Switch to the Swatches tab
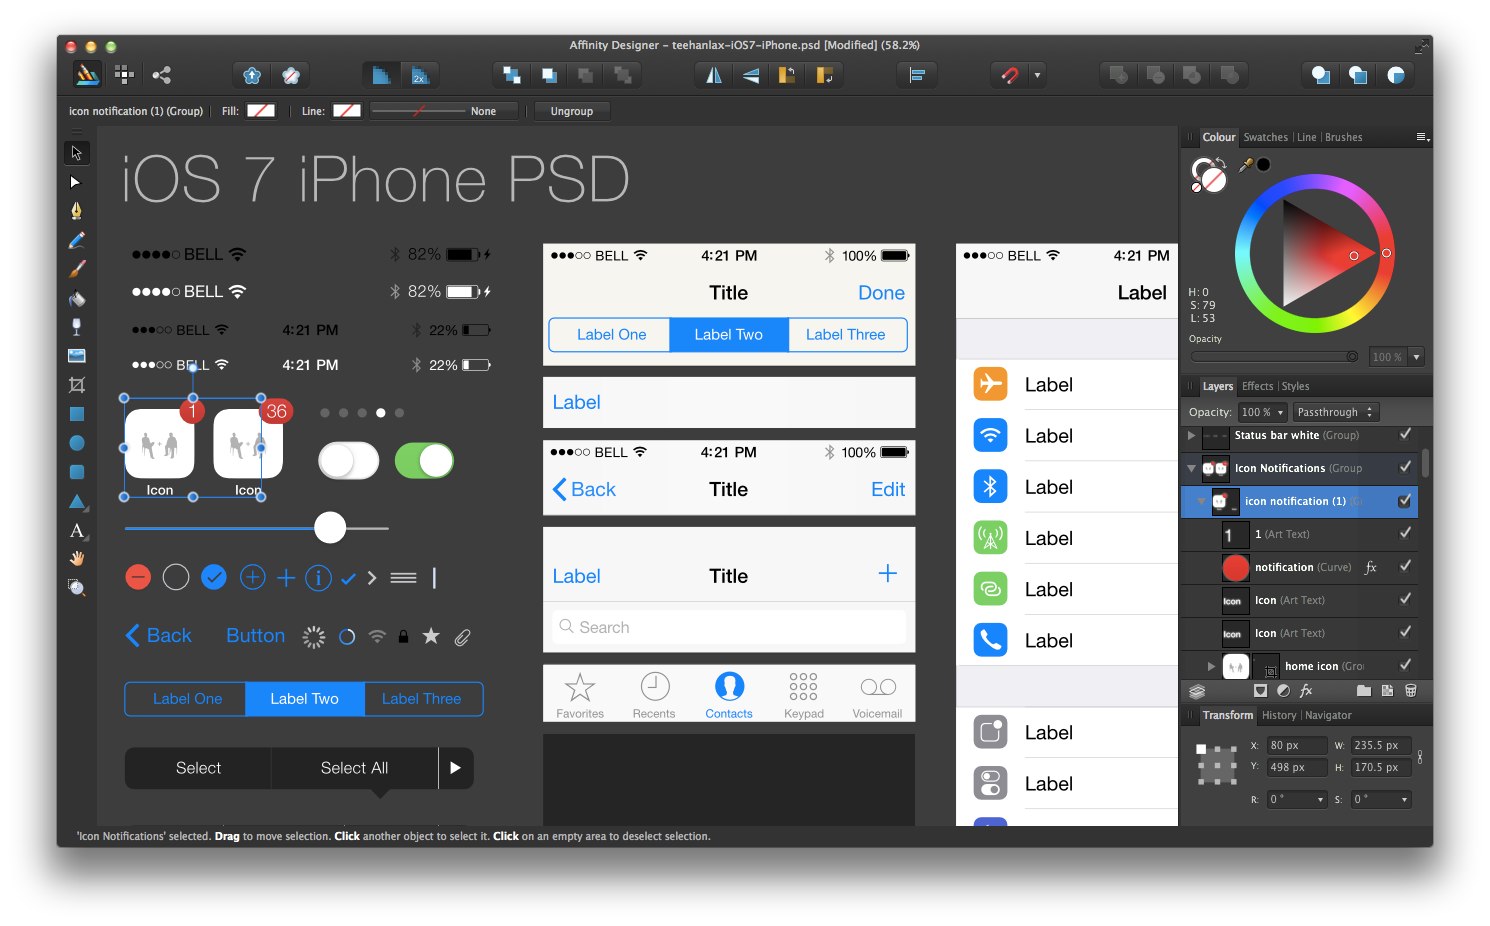The image size is (1490, 926). 1266,138
